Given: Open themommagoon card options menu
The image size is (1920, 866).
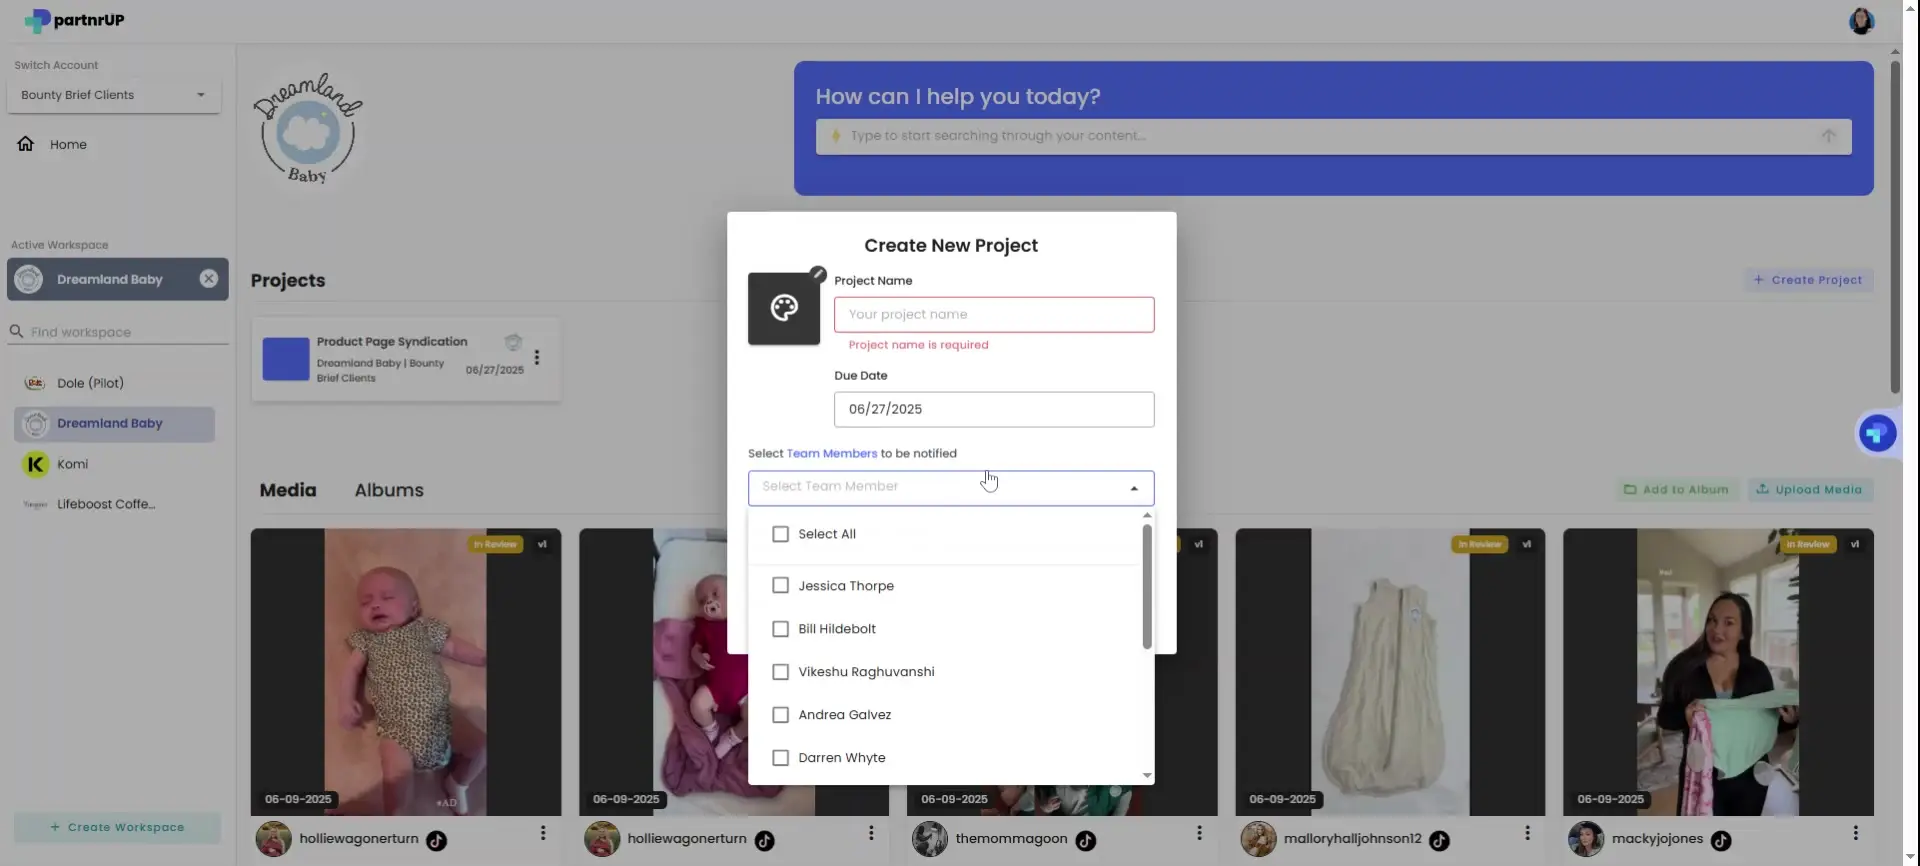Looking at the screenshot, I should click(x=1199, y=833).
